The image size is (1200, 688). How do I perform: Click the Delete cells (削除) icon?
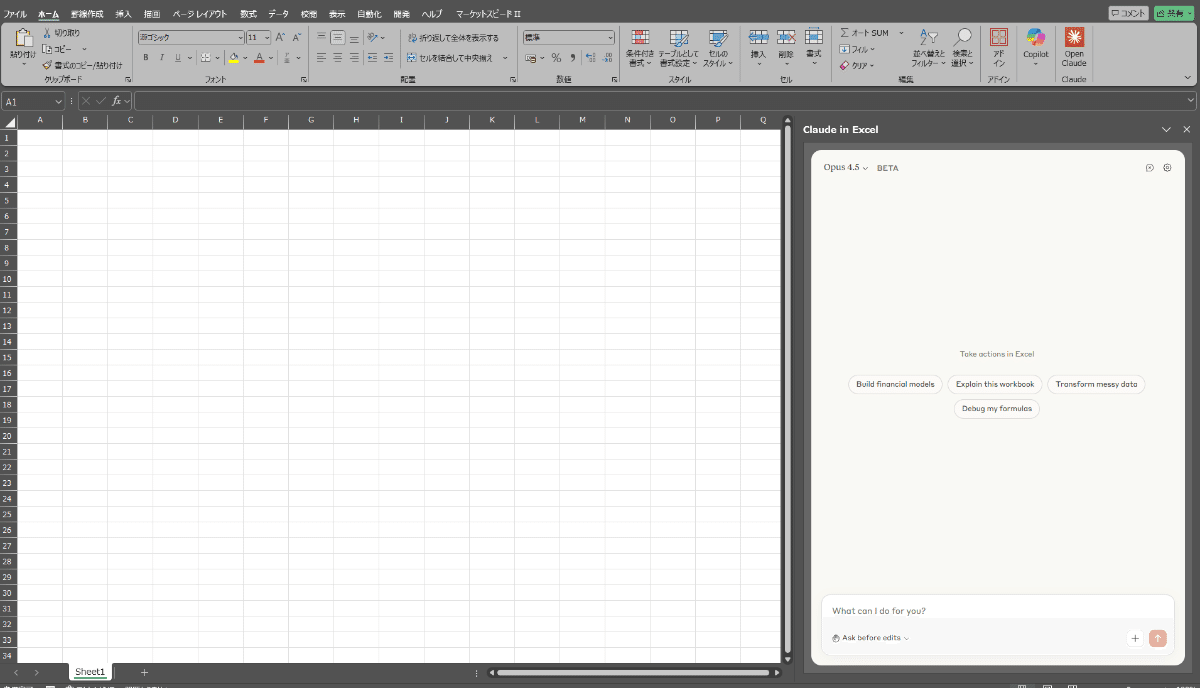[x=786, y=37]
